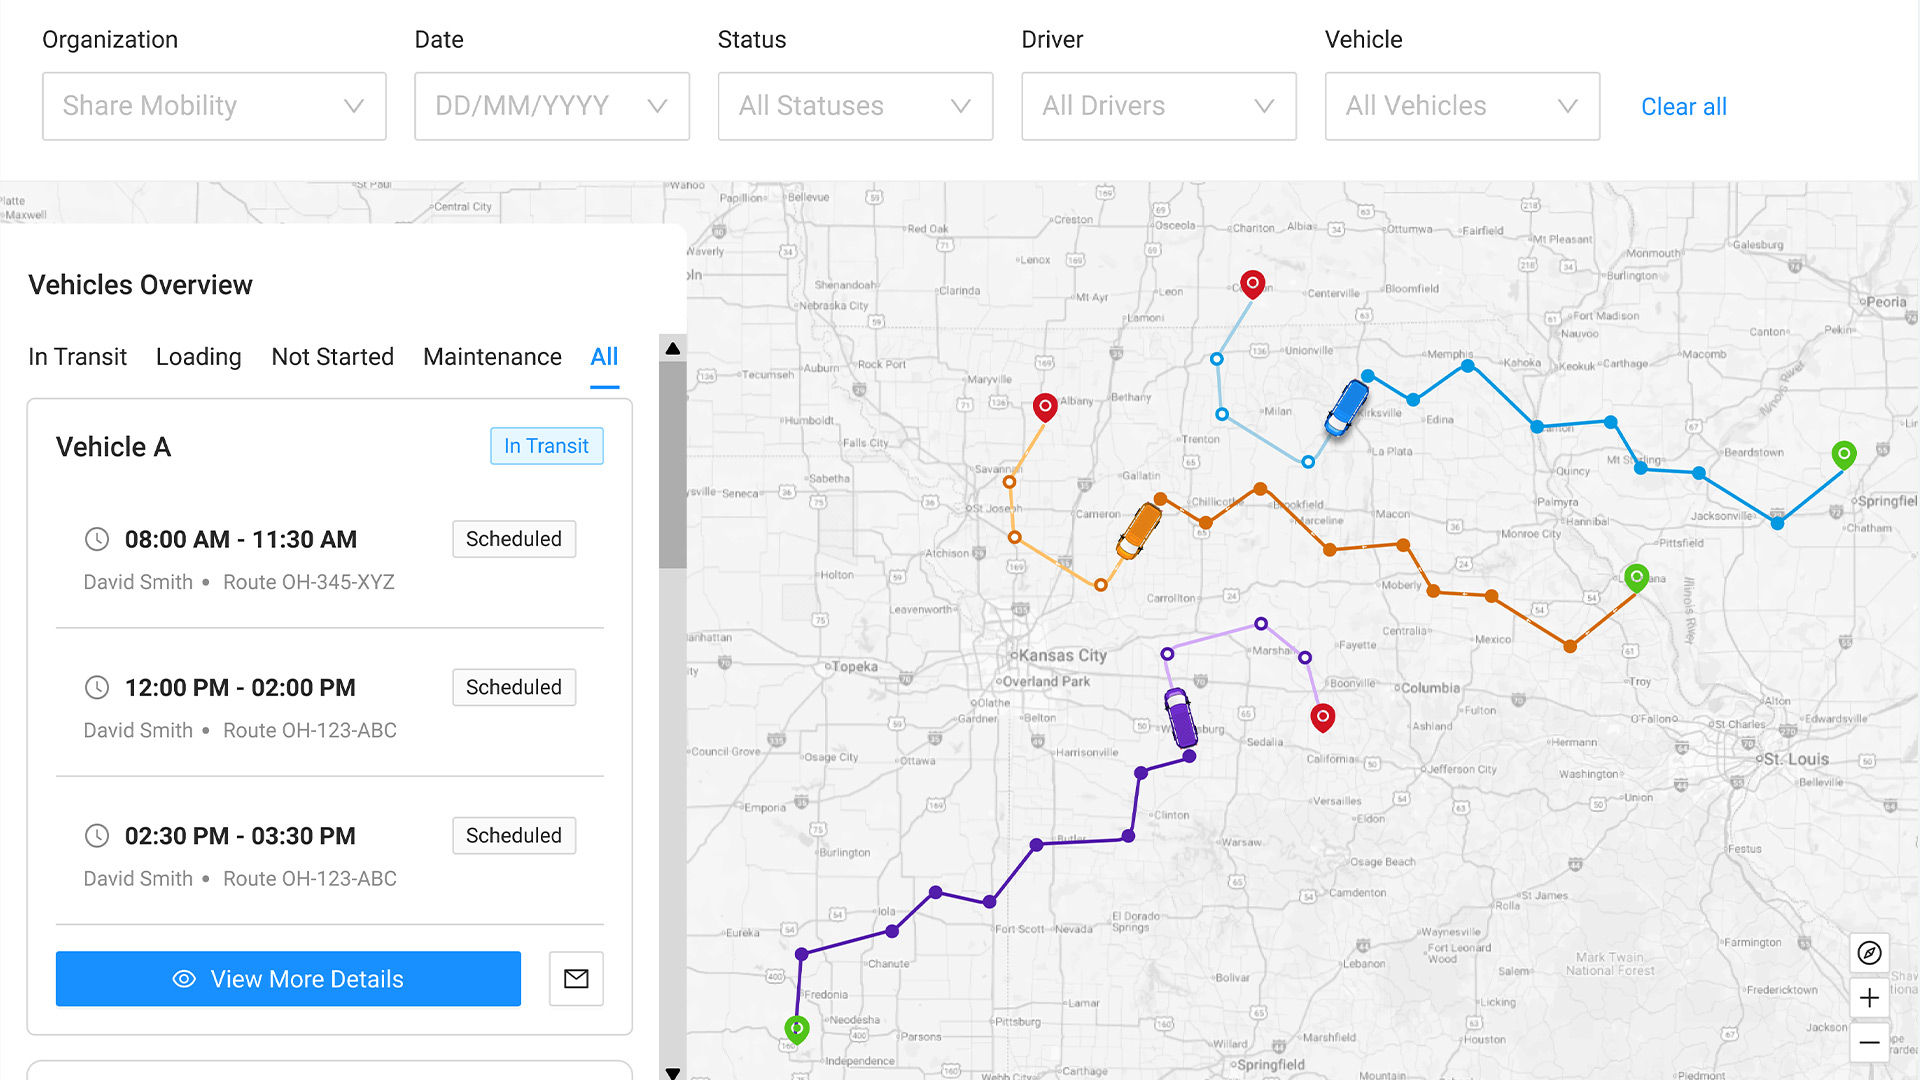Select the orange vehicle on map
The height and width of the screenshot is (1080, 1920).
[x=1138, y=530]
